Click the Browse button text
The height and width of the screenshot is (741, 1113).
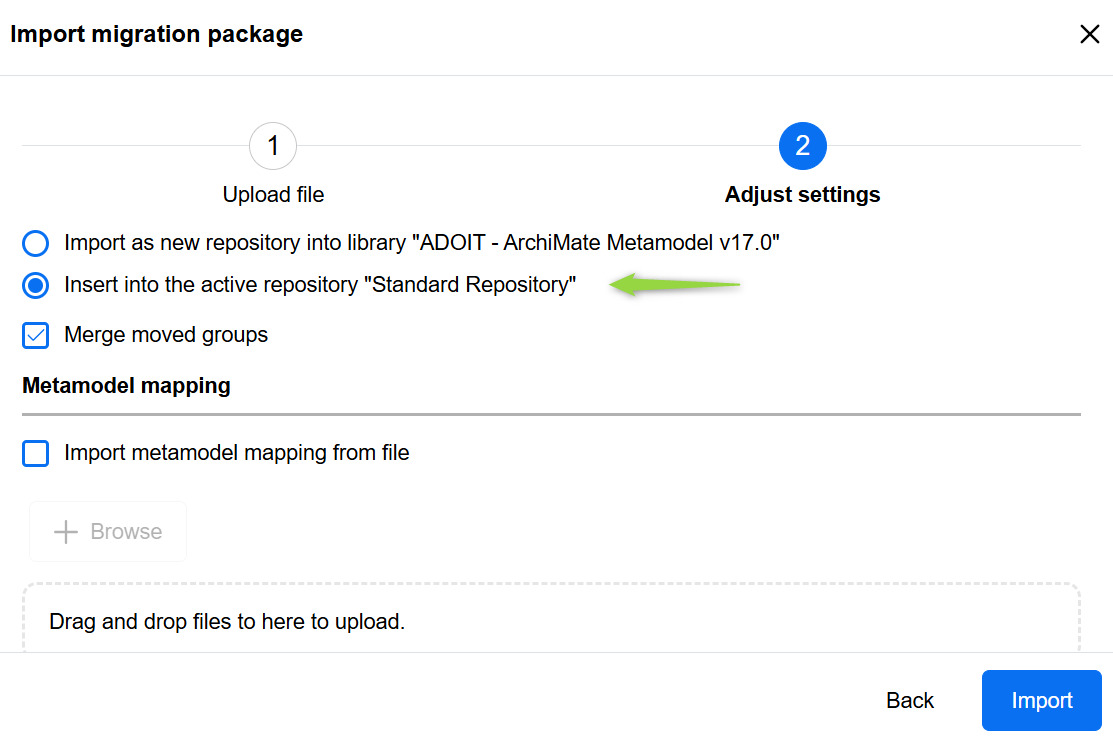point(126,532)
